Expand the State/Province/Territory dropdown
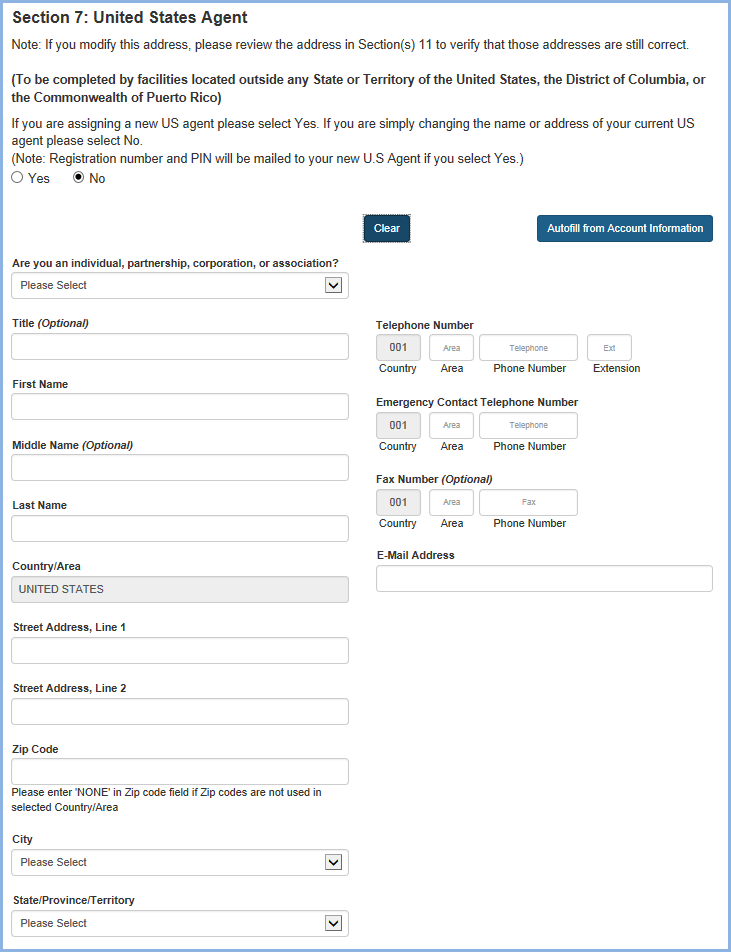This screenshot has height=952, width=731. tap(180, 924)
